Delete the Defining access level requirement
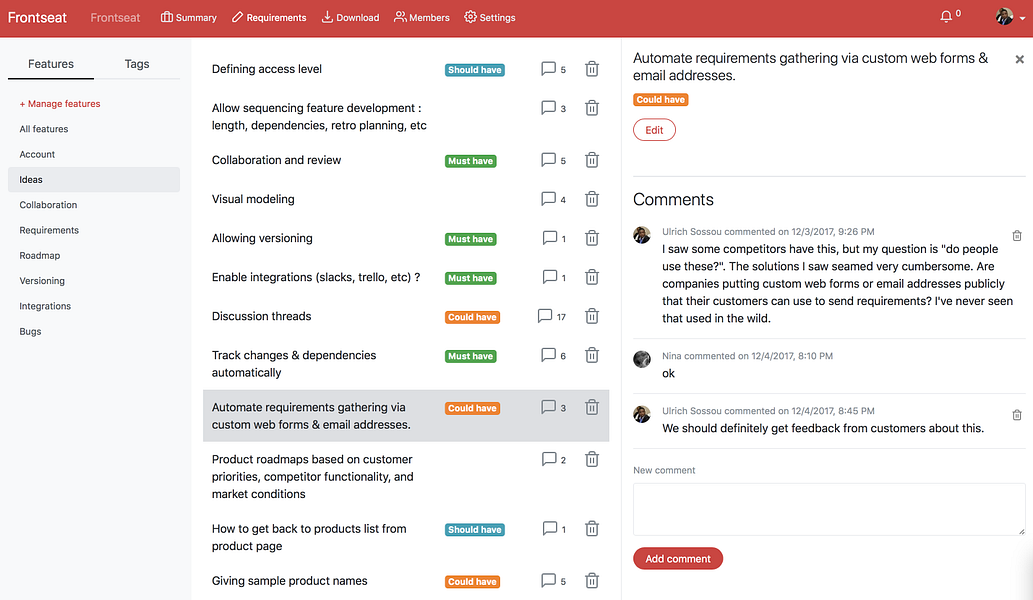This screenshot has height=600, width=1033. click(592, 68)
